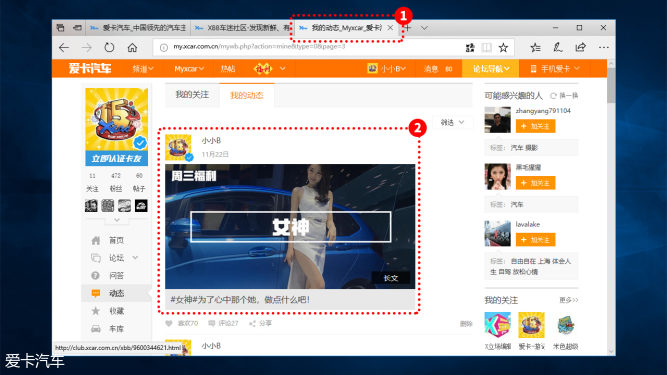The height and width of the screenshot is (375, 667).
Task: Click the 爱卡汽车 site logo
Action: point(90,68)
